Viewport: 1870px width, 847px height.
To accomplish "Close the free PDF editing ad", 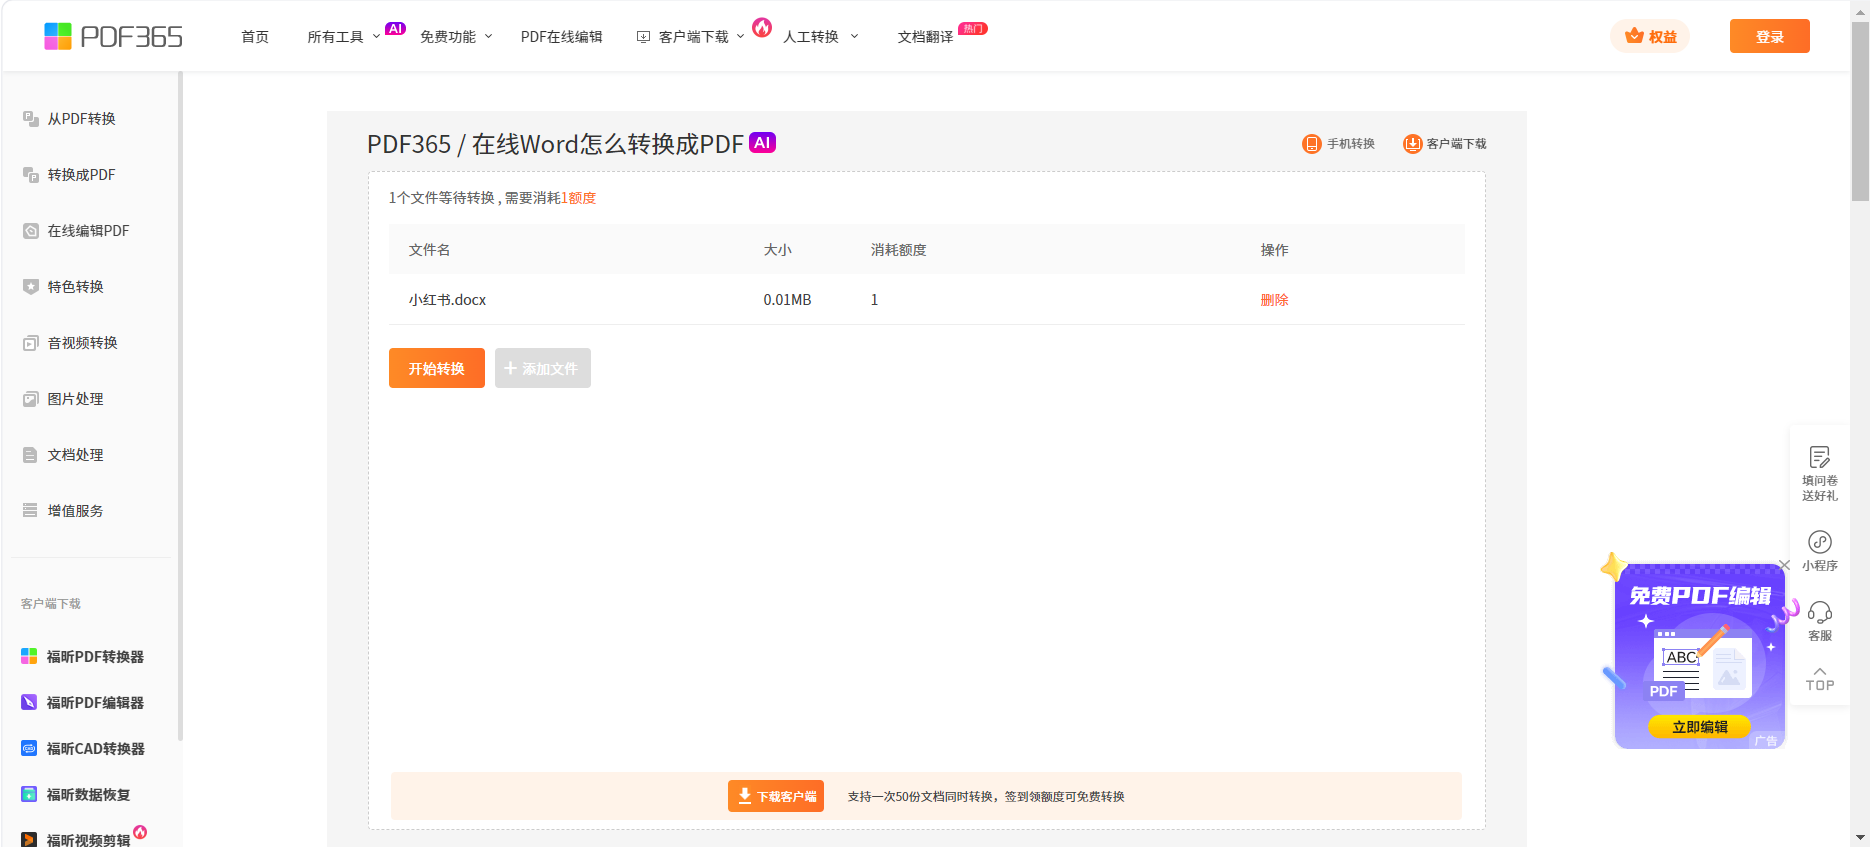I will coord(1784,565).
